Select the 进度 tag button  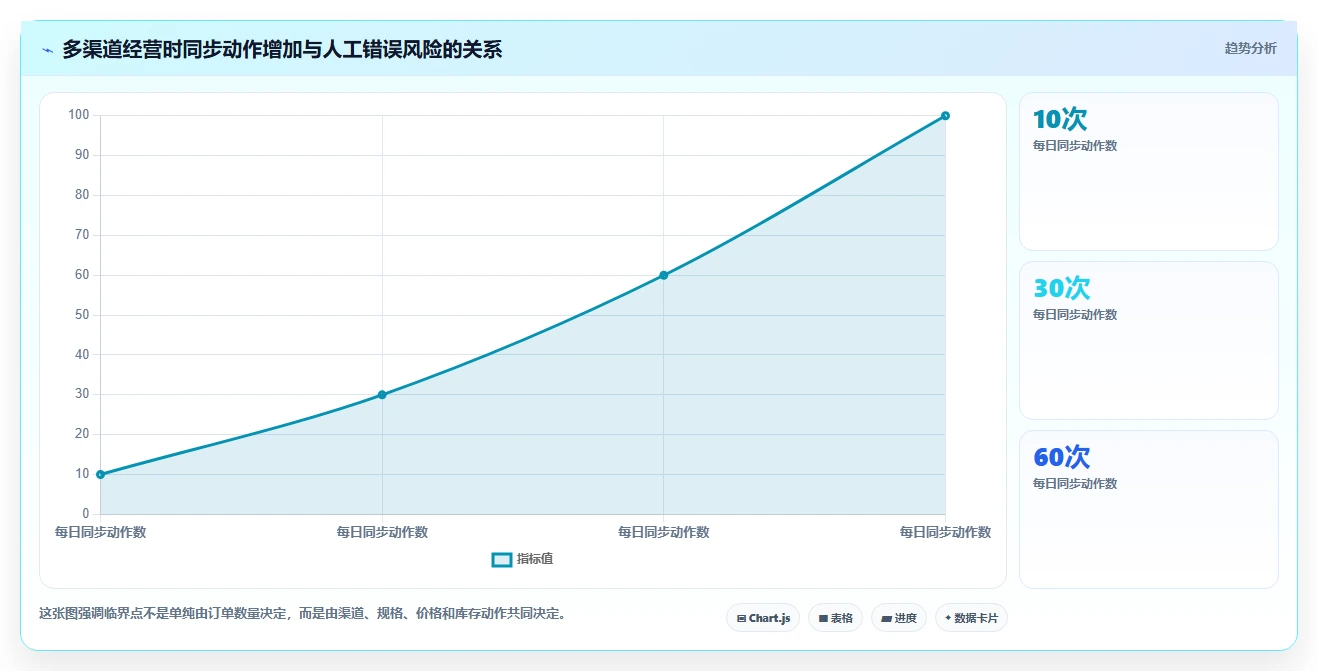tap(899, 618)
